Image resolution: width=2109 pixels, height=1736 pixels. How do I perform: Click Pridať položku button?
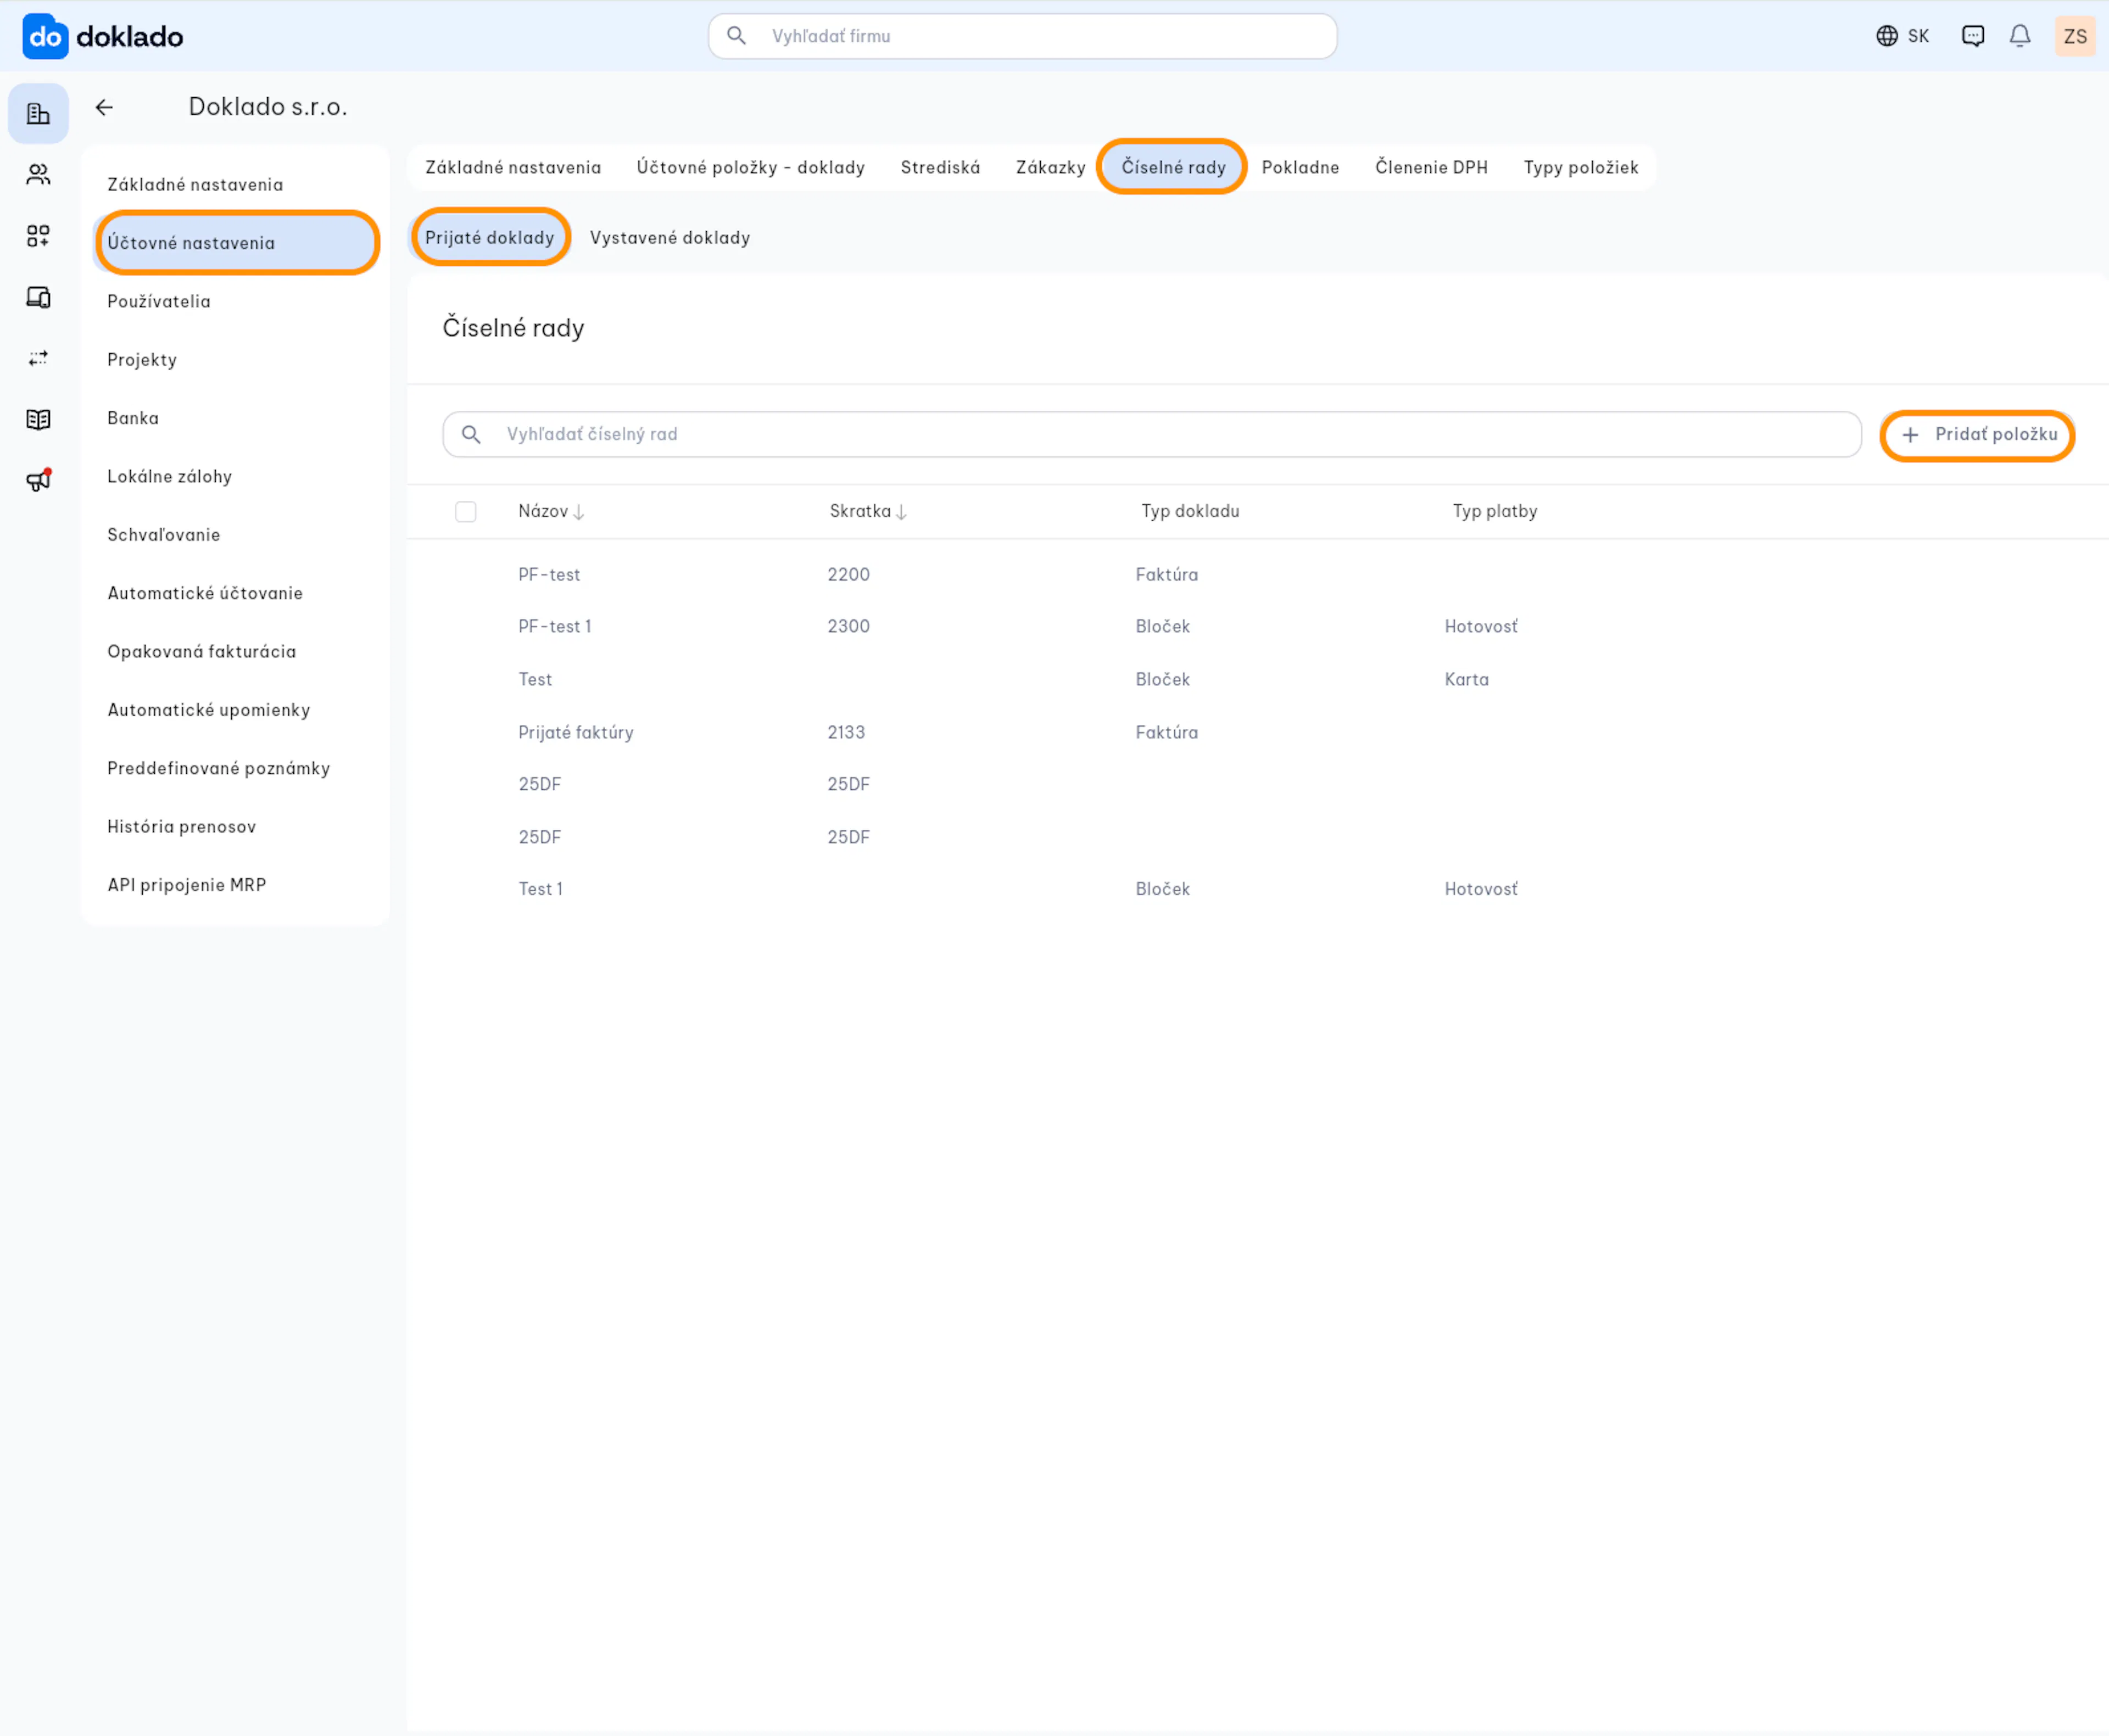coord(1978,435)
